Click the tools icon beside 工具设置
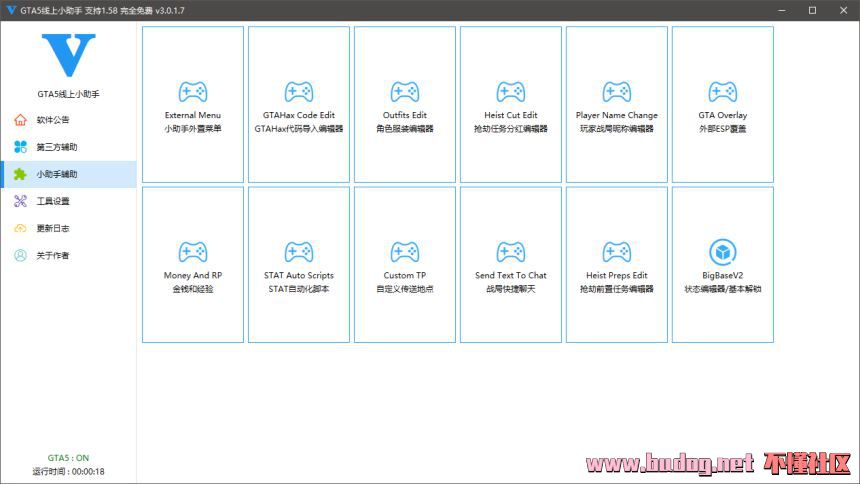 click(20, 201)
